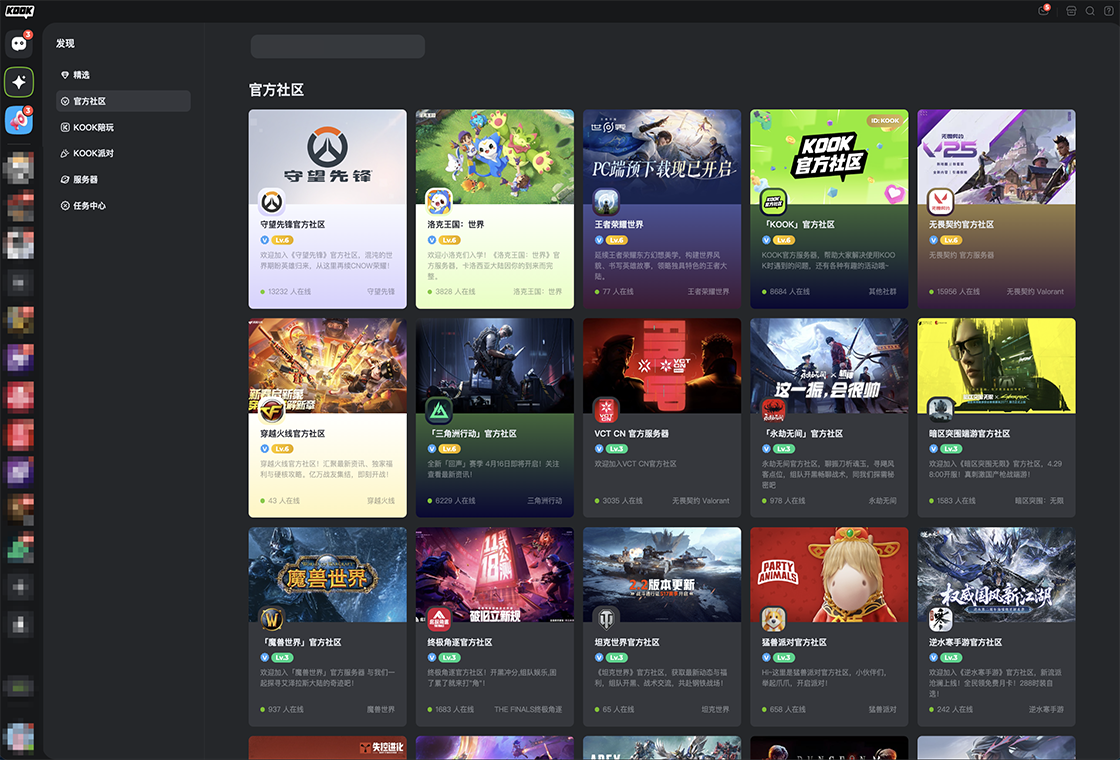
Task: Open the 守望先锋 banner image
Action: [x=328, y=157]
